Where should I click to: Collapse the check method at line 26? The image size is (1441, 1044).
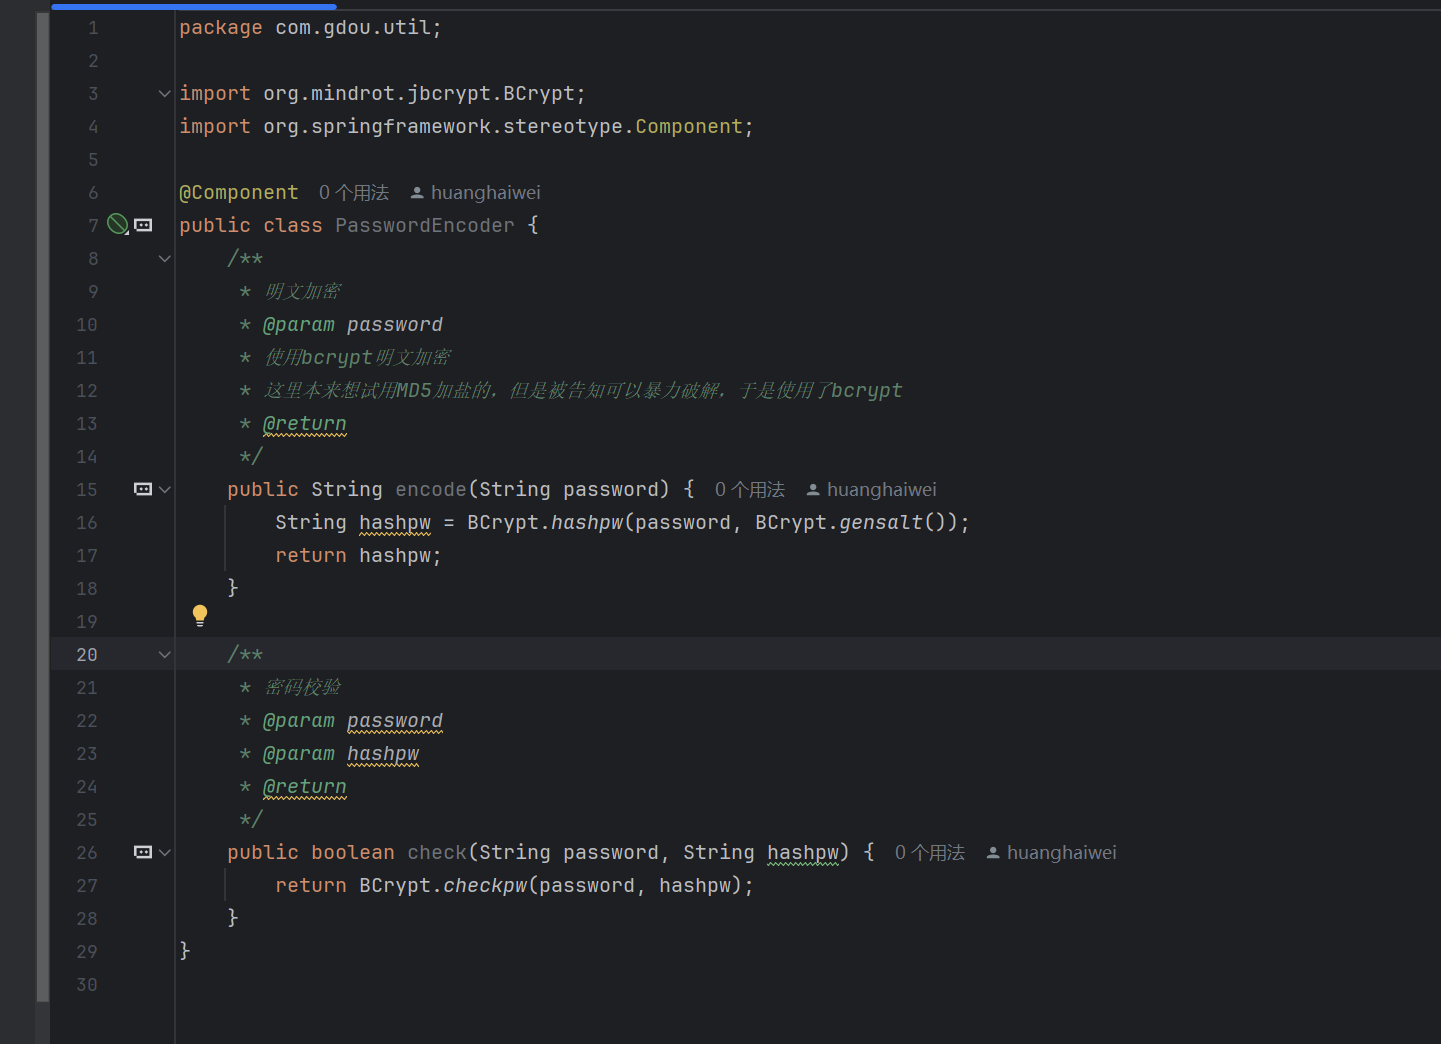click(165, 852)
